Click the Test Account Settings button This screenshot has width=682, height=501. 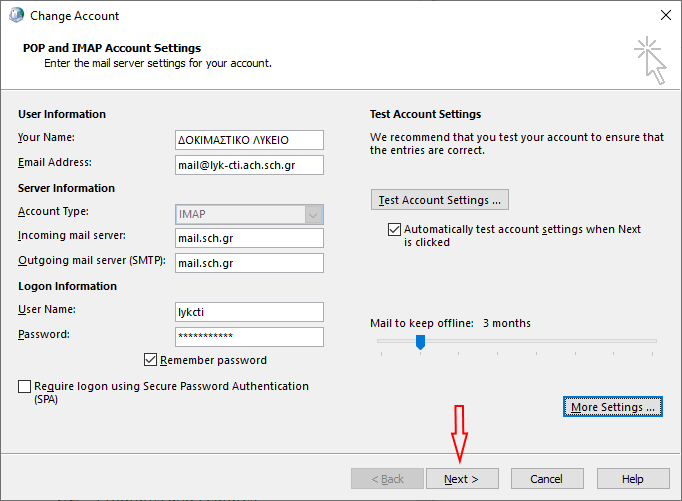(x=439, y=200)
